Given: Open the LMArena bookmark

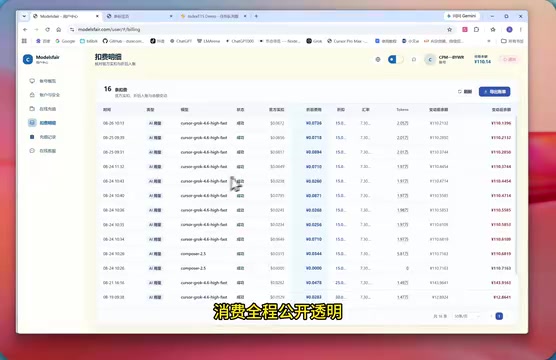Looking at the screenshot, I should [x=208, y=41].
